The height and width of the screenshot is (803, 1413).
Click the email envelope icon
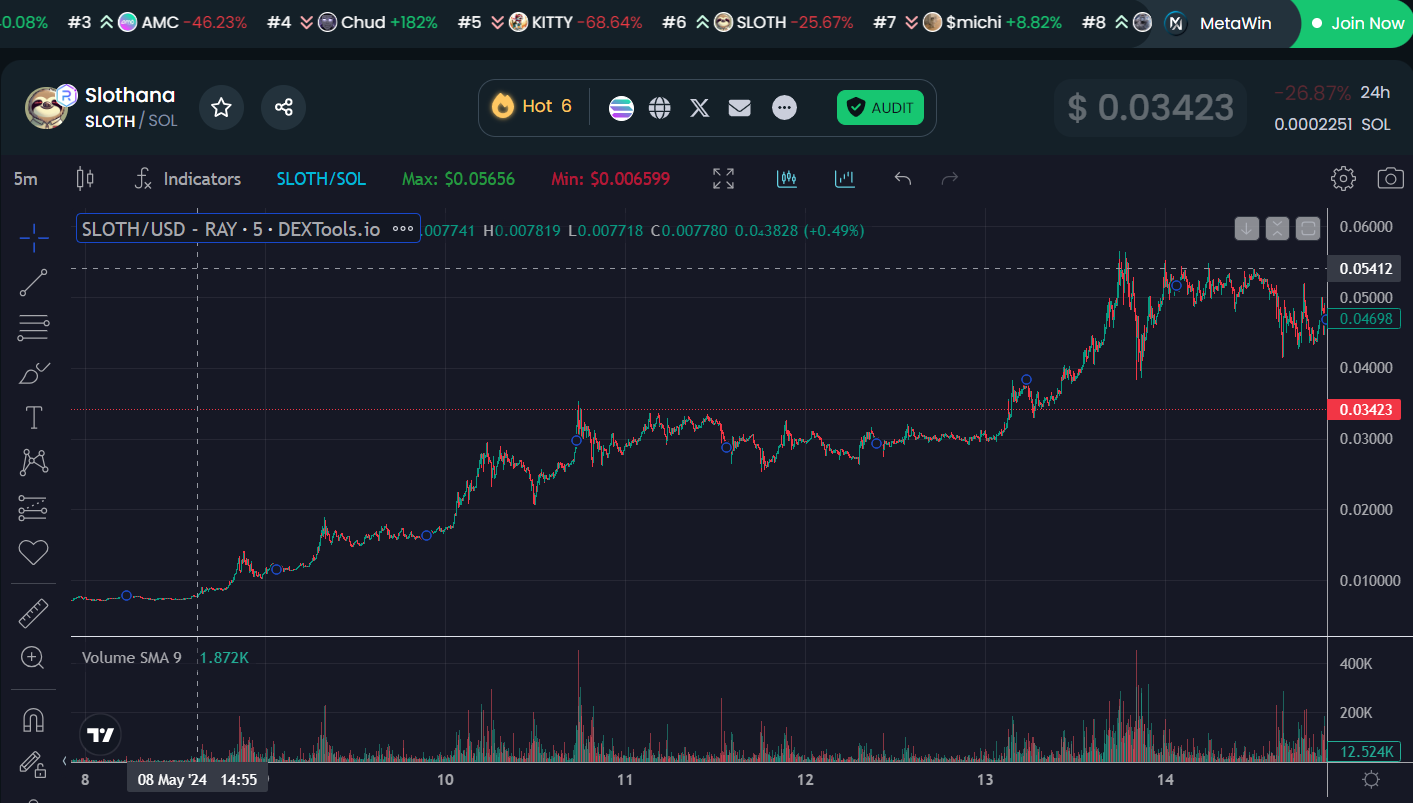tap(740, 108)
